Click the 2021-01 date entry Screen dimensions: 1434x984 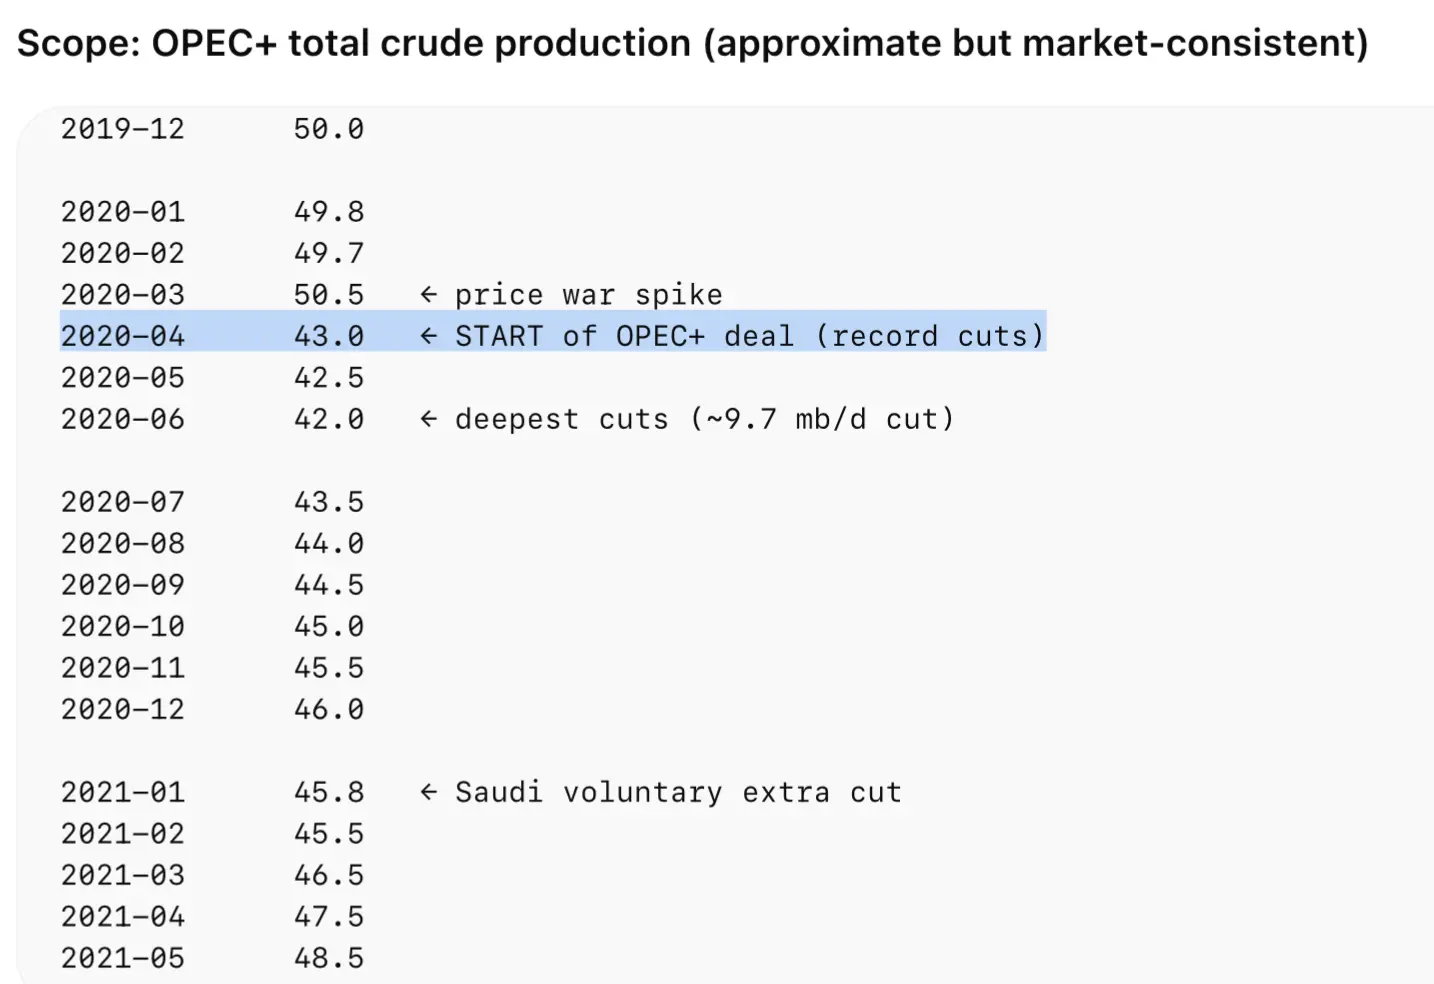tap(123, 792)
